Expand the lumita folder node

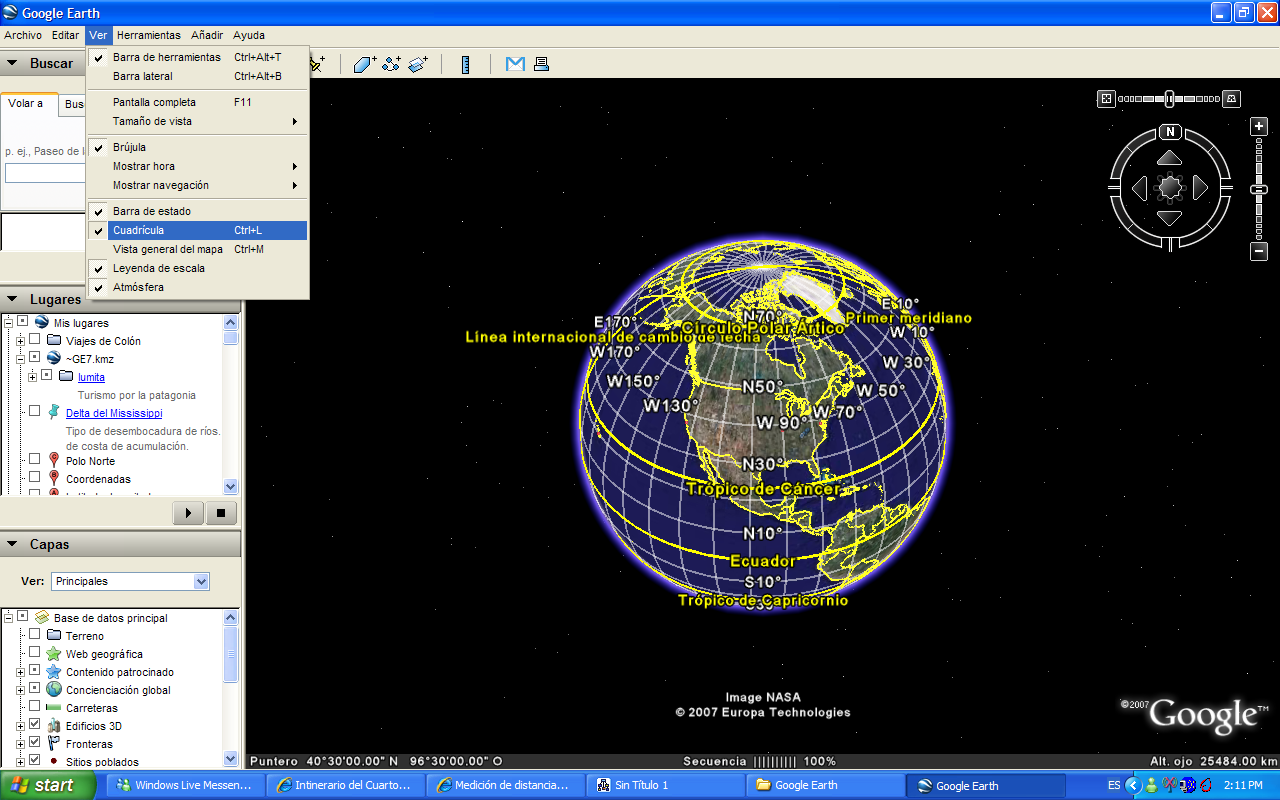[32, 376]
